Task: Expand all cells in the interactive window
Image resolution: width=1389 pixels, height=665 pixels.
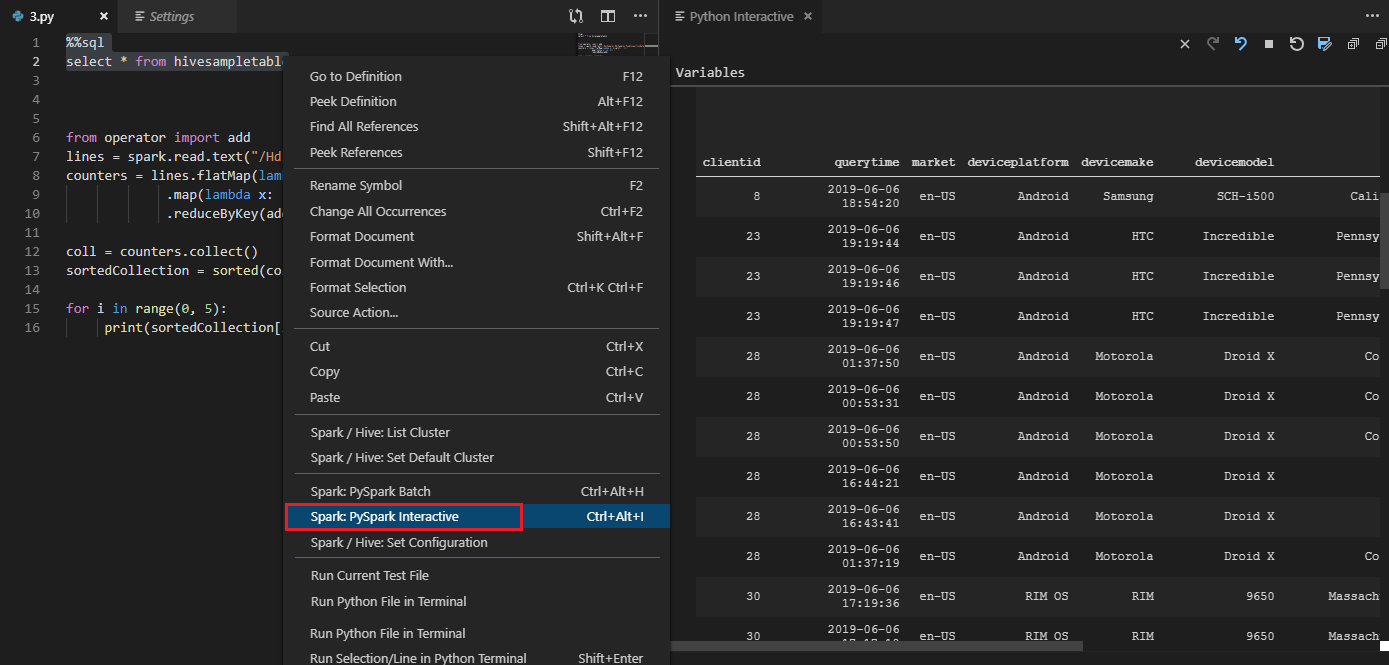Action: [1353, 44]
